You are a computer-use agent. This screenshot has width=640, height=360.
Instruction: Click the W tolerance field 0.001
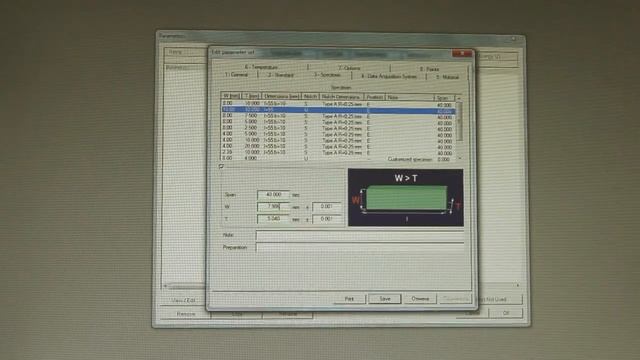(x=327, y=207)
